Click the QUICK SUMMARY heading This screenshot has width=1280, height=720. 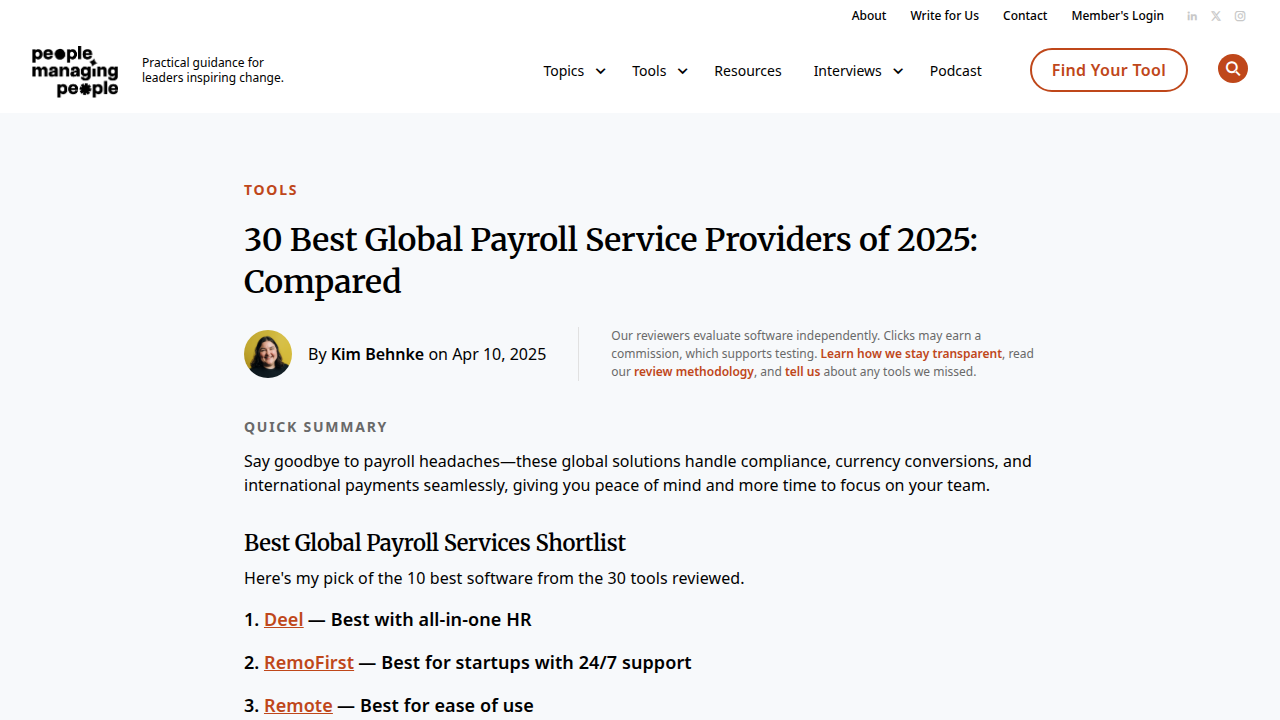point(316,427)
